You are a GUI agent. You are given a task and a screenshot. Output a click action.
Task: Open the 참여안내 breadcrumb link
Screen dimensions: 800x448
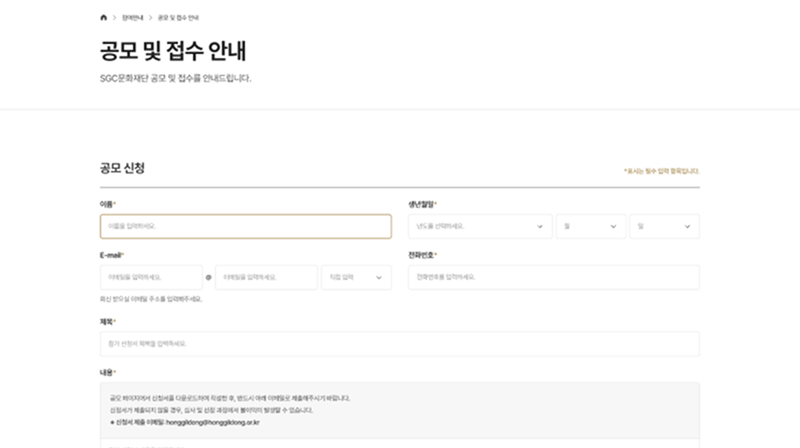pos(131,18)
